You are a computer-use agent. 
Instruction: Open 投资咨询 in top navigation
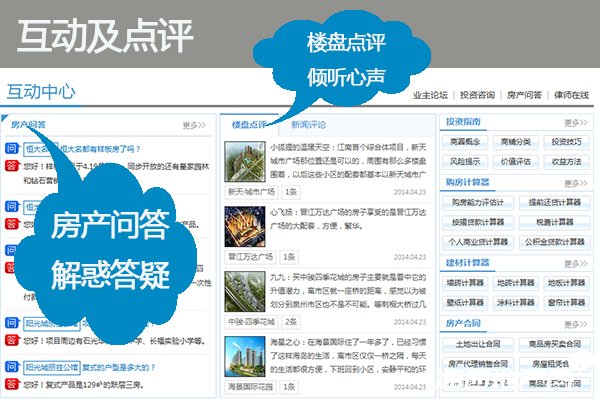(x=477, y=96)
